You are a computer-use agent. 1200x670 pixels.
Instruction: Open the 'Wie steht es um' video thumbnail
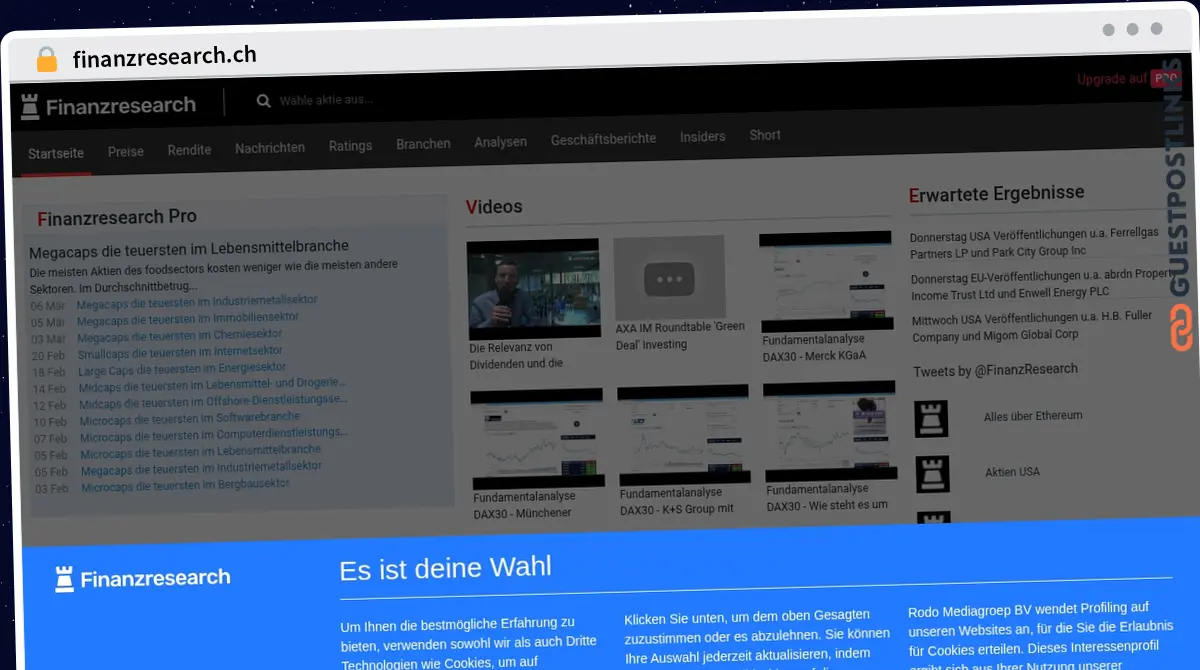click(x=829, y=432)
